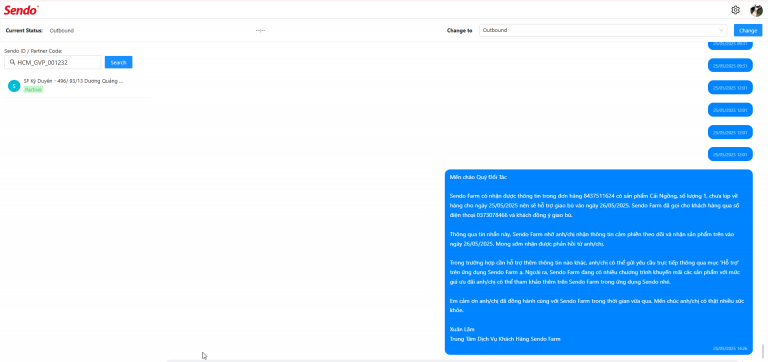This screenshot has height=362, width=768.
Task: Click the Sendo ID / Partner Code label
Action: [33, 51]
